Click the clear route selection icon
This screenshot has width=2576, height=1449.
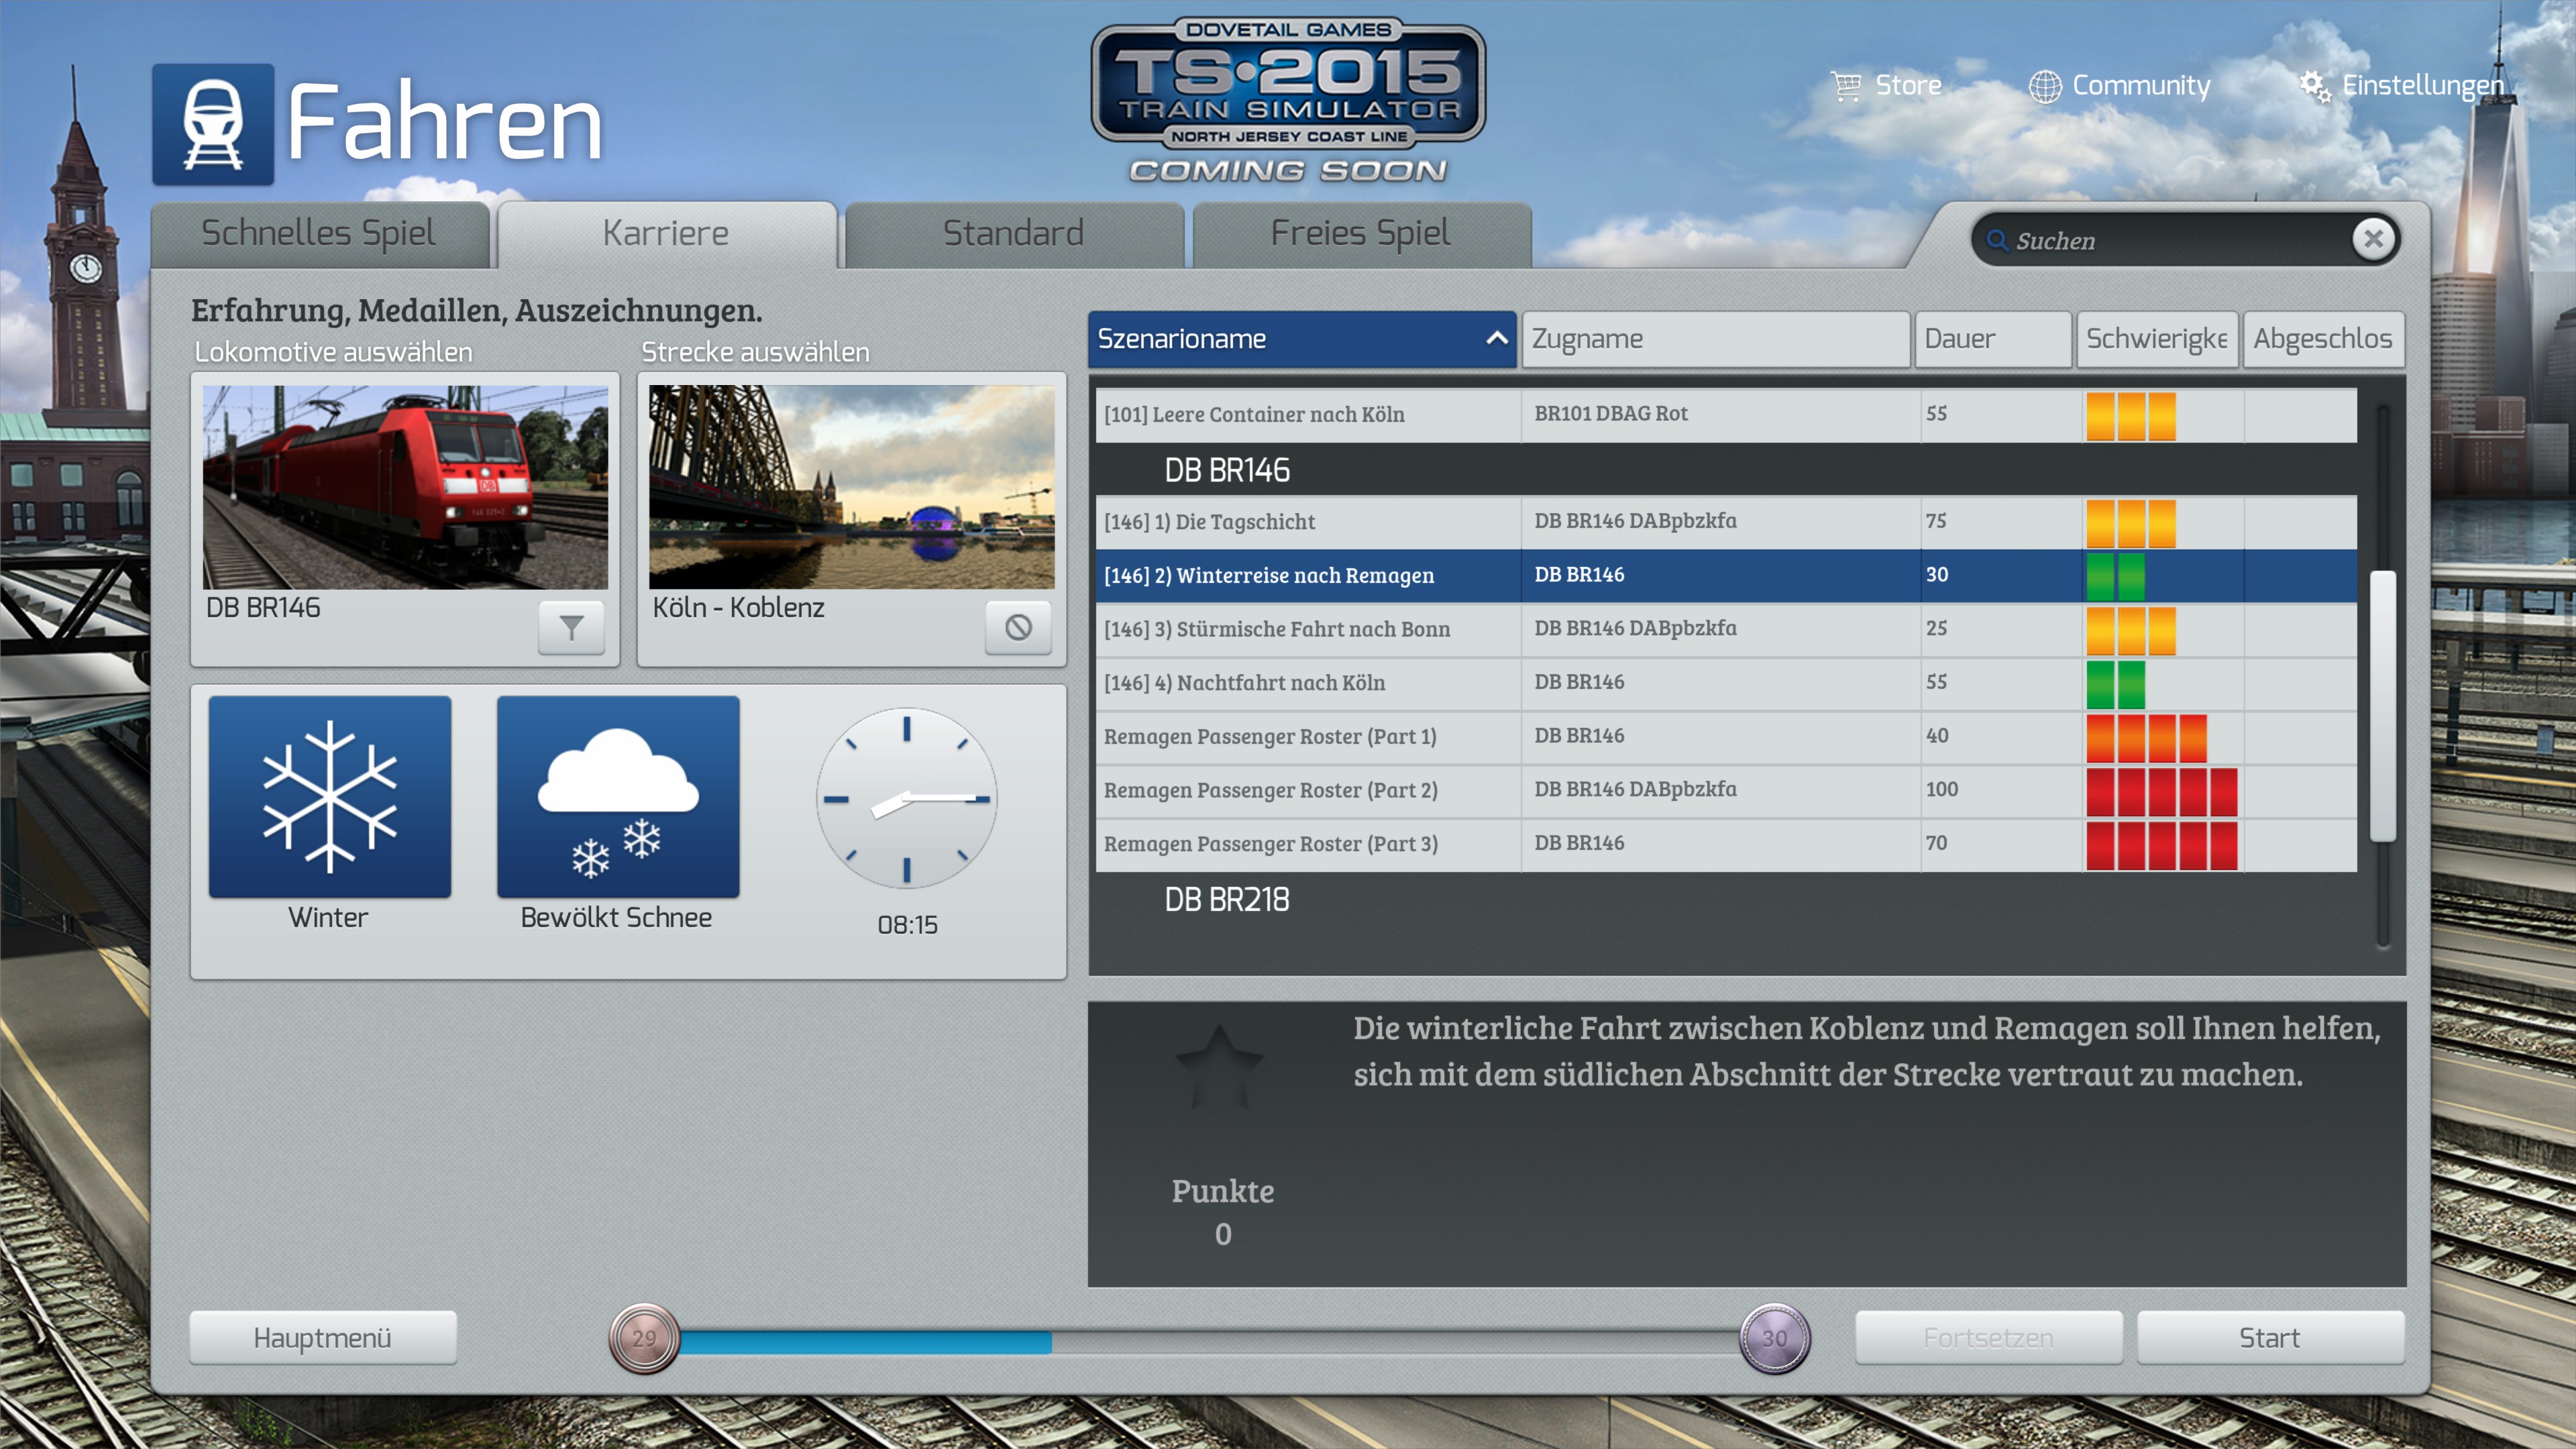[x=1017, y=627]
